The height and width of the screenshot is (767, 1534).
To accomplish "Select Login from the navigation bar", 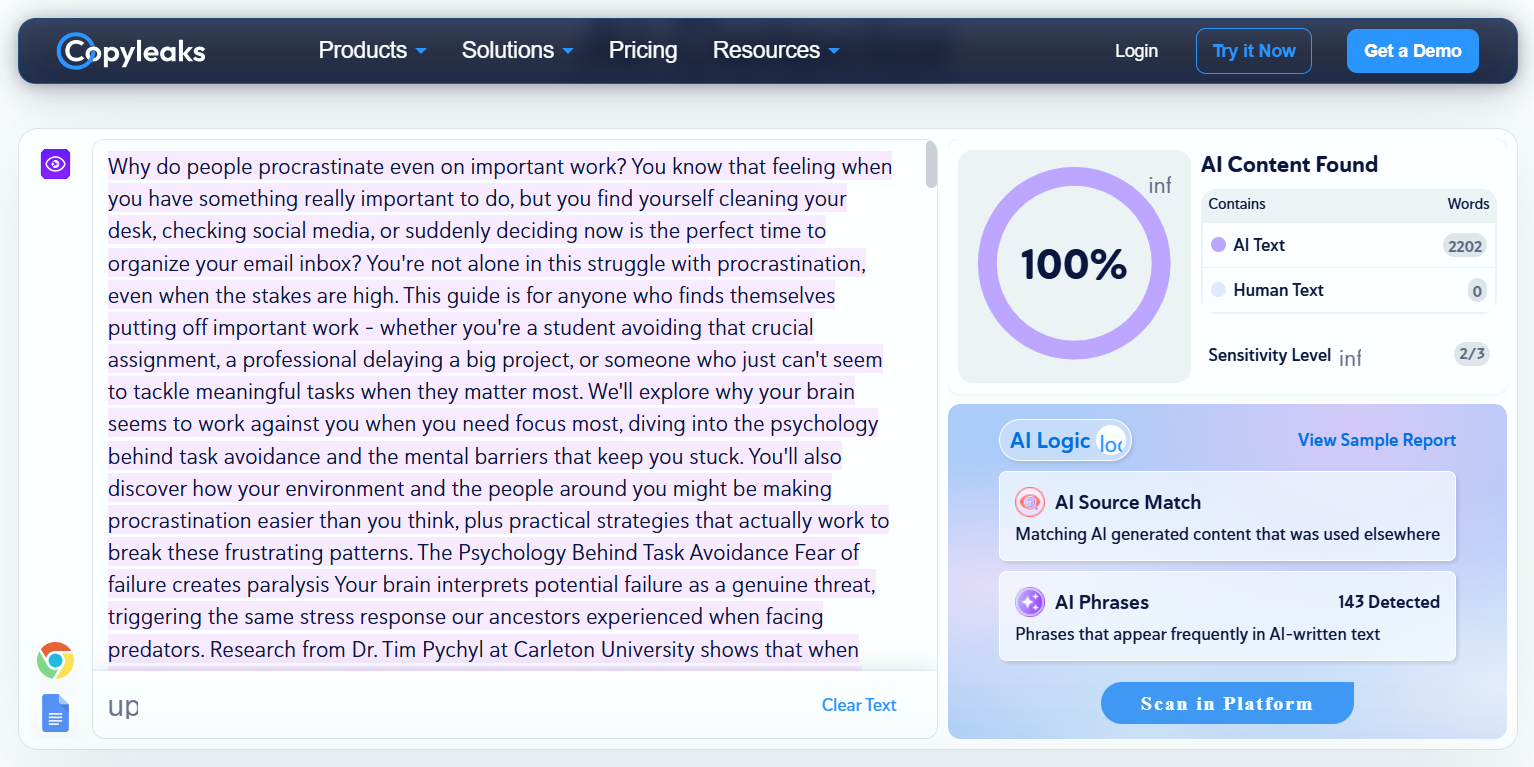I will coord(1136,50).
